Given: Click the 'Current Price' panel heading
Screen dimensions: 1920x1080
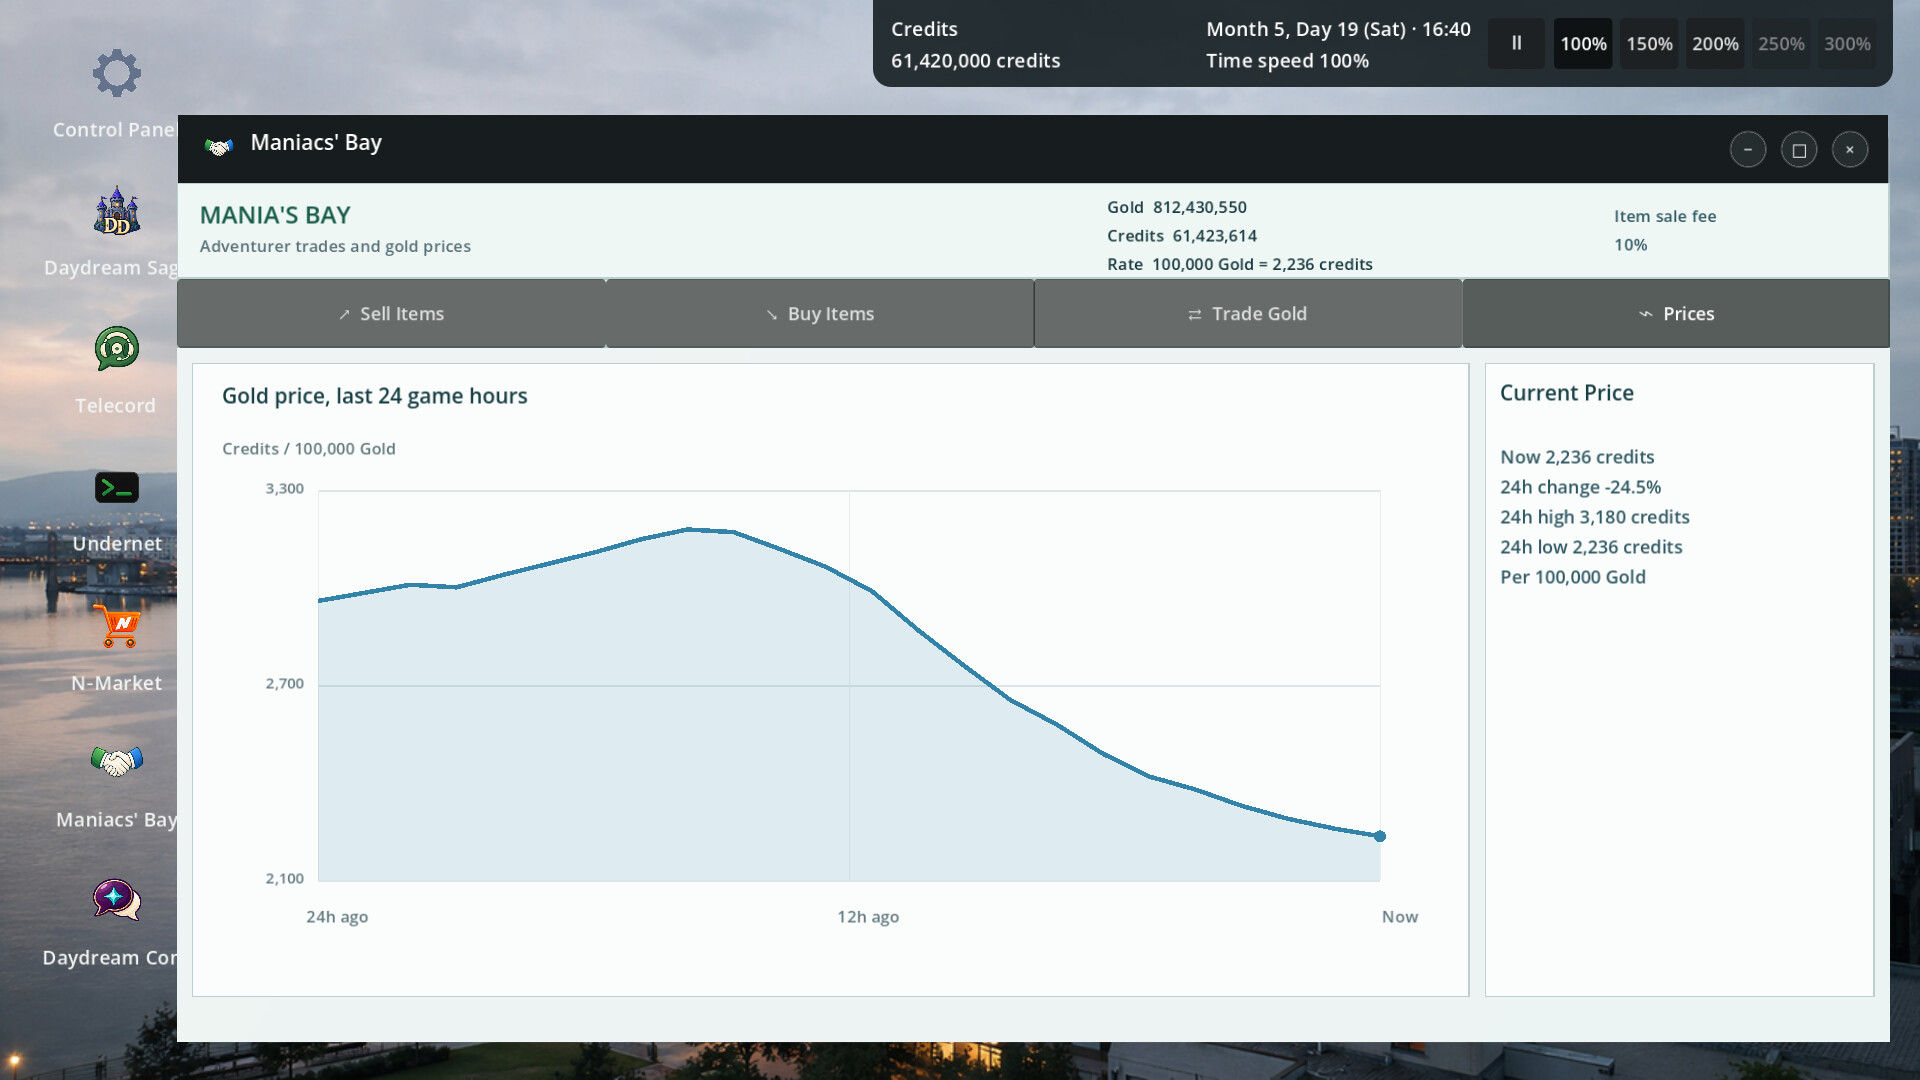Looking at the screenshot, I should coord(1567,393).
